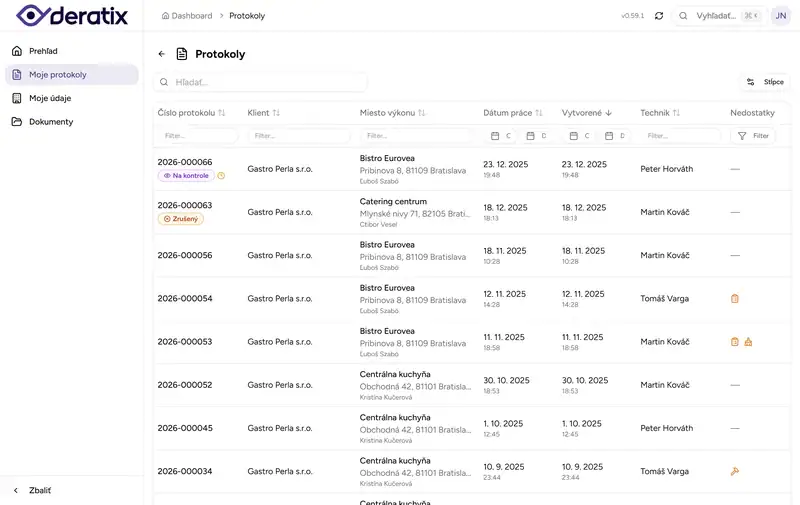
Task: Open the JN user avatar menu
Action: tap(780, 16)
